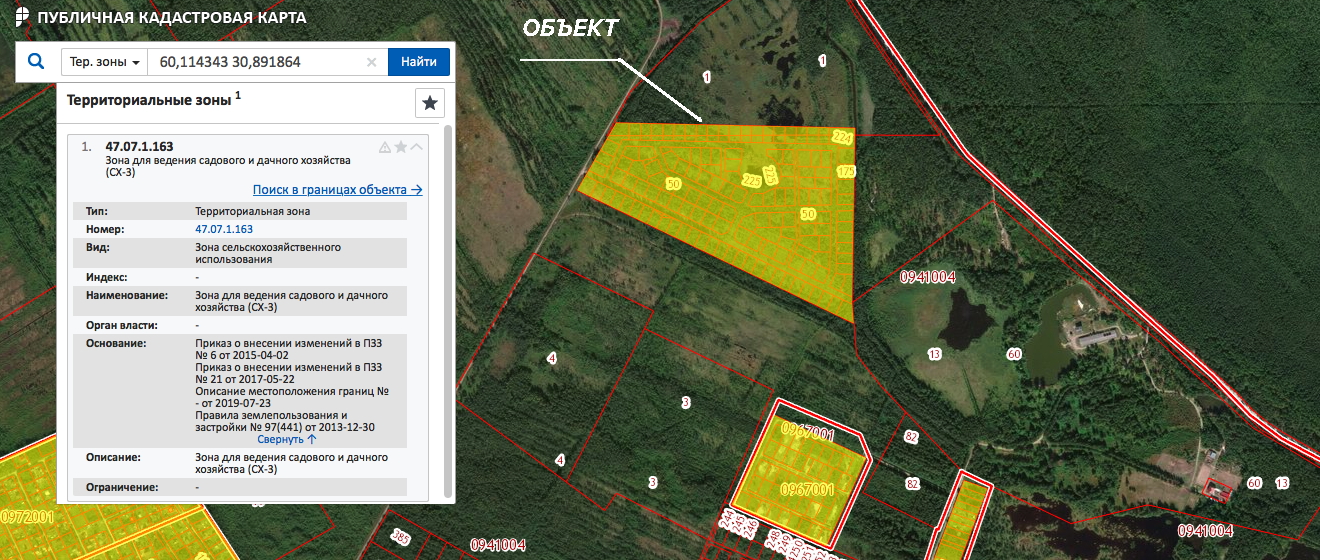
Task: Click the 'ПУБЛИЧНАЯ КАДАСТРОВАЯ КАРТА' title
Action: pos(172,18)
